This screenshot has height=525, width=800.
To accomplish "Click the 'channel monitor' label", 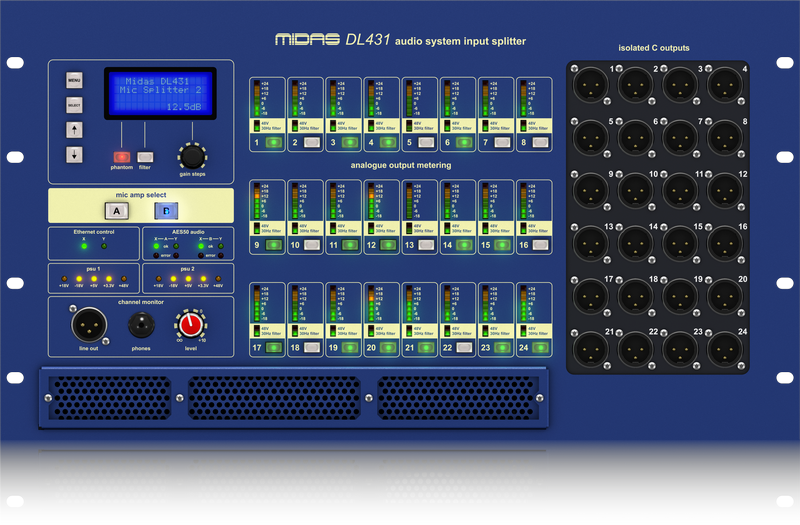I will (141, 302).
